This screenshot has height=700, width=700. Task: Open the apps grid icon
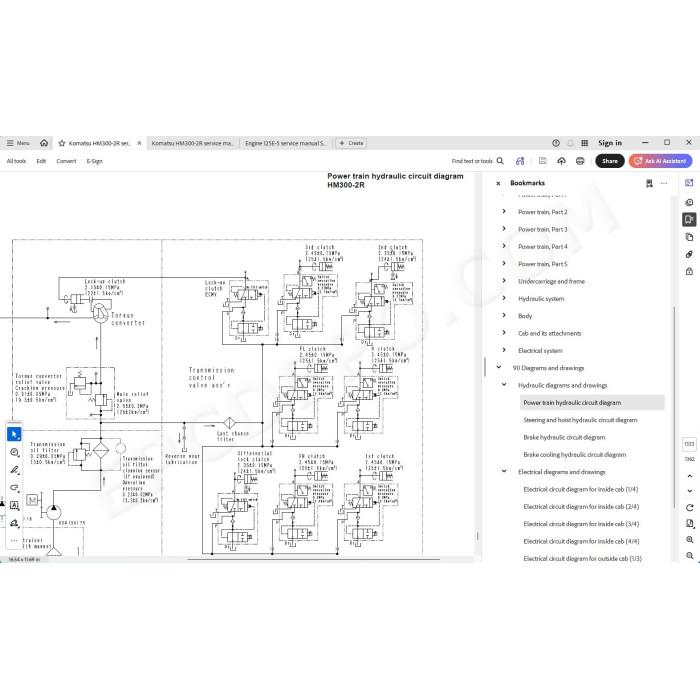pos(584,143)
